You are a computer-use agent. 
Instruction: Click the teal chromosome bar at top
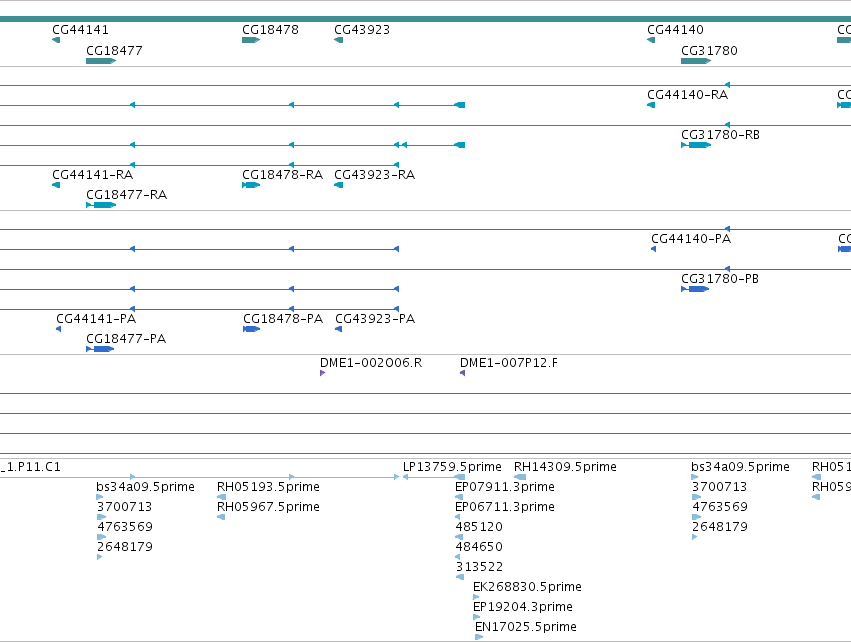coord(426,19)
